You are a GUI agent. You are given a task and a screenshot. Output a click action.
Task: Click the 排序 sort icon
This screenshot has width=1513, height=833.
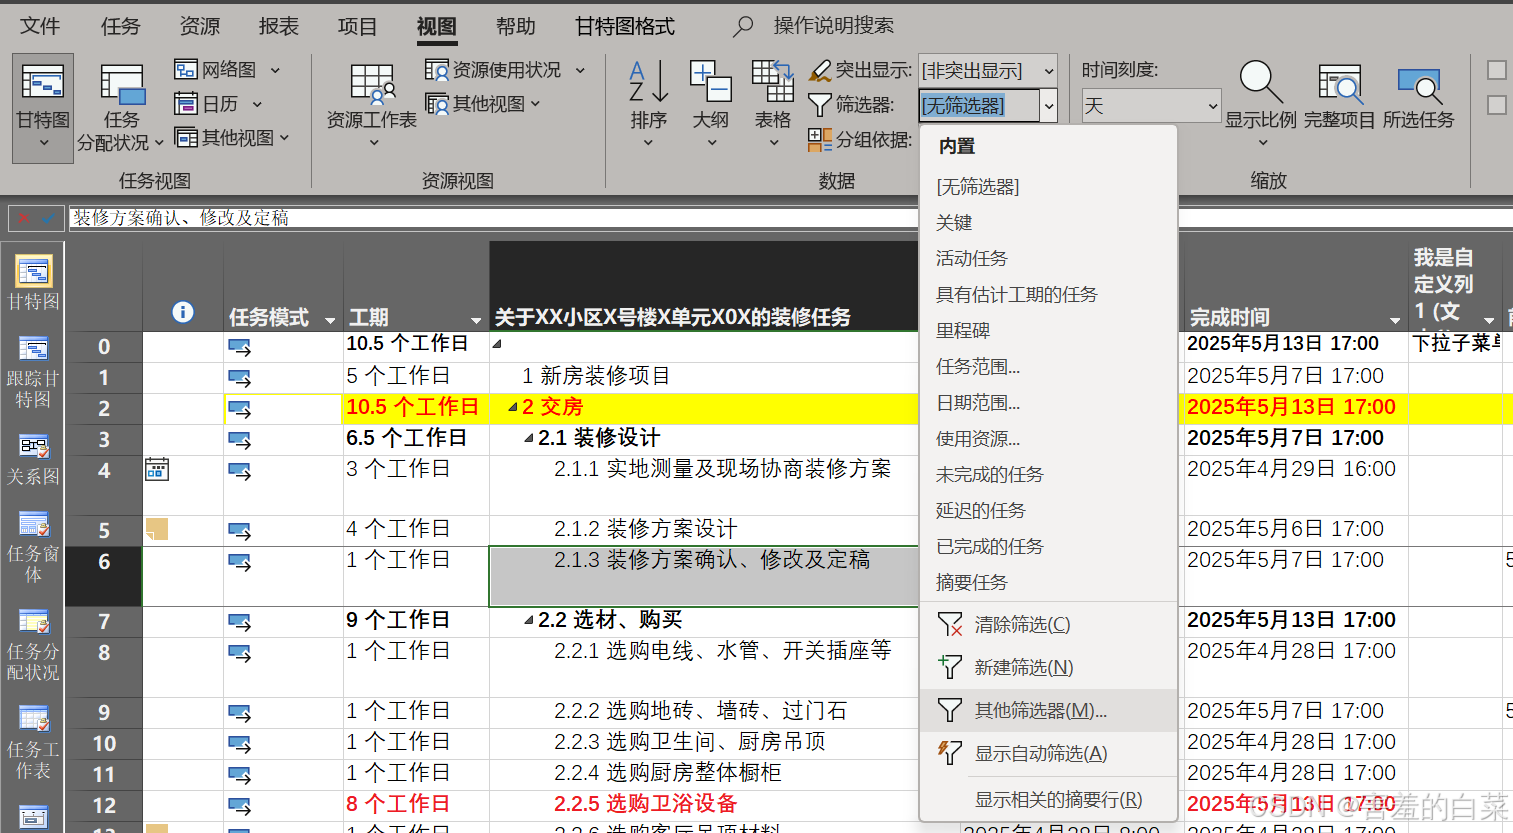click(648, 82)
